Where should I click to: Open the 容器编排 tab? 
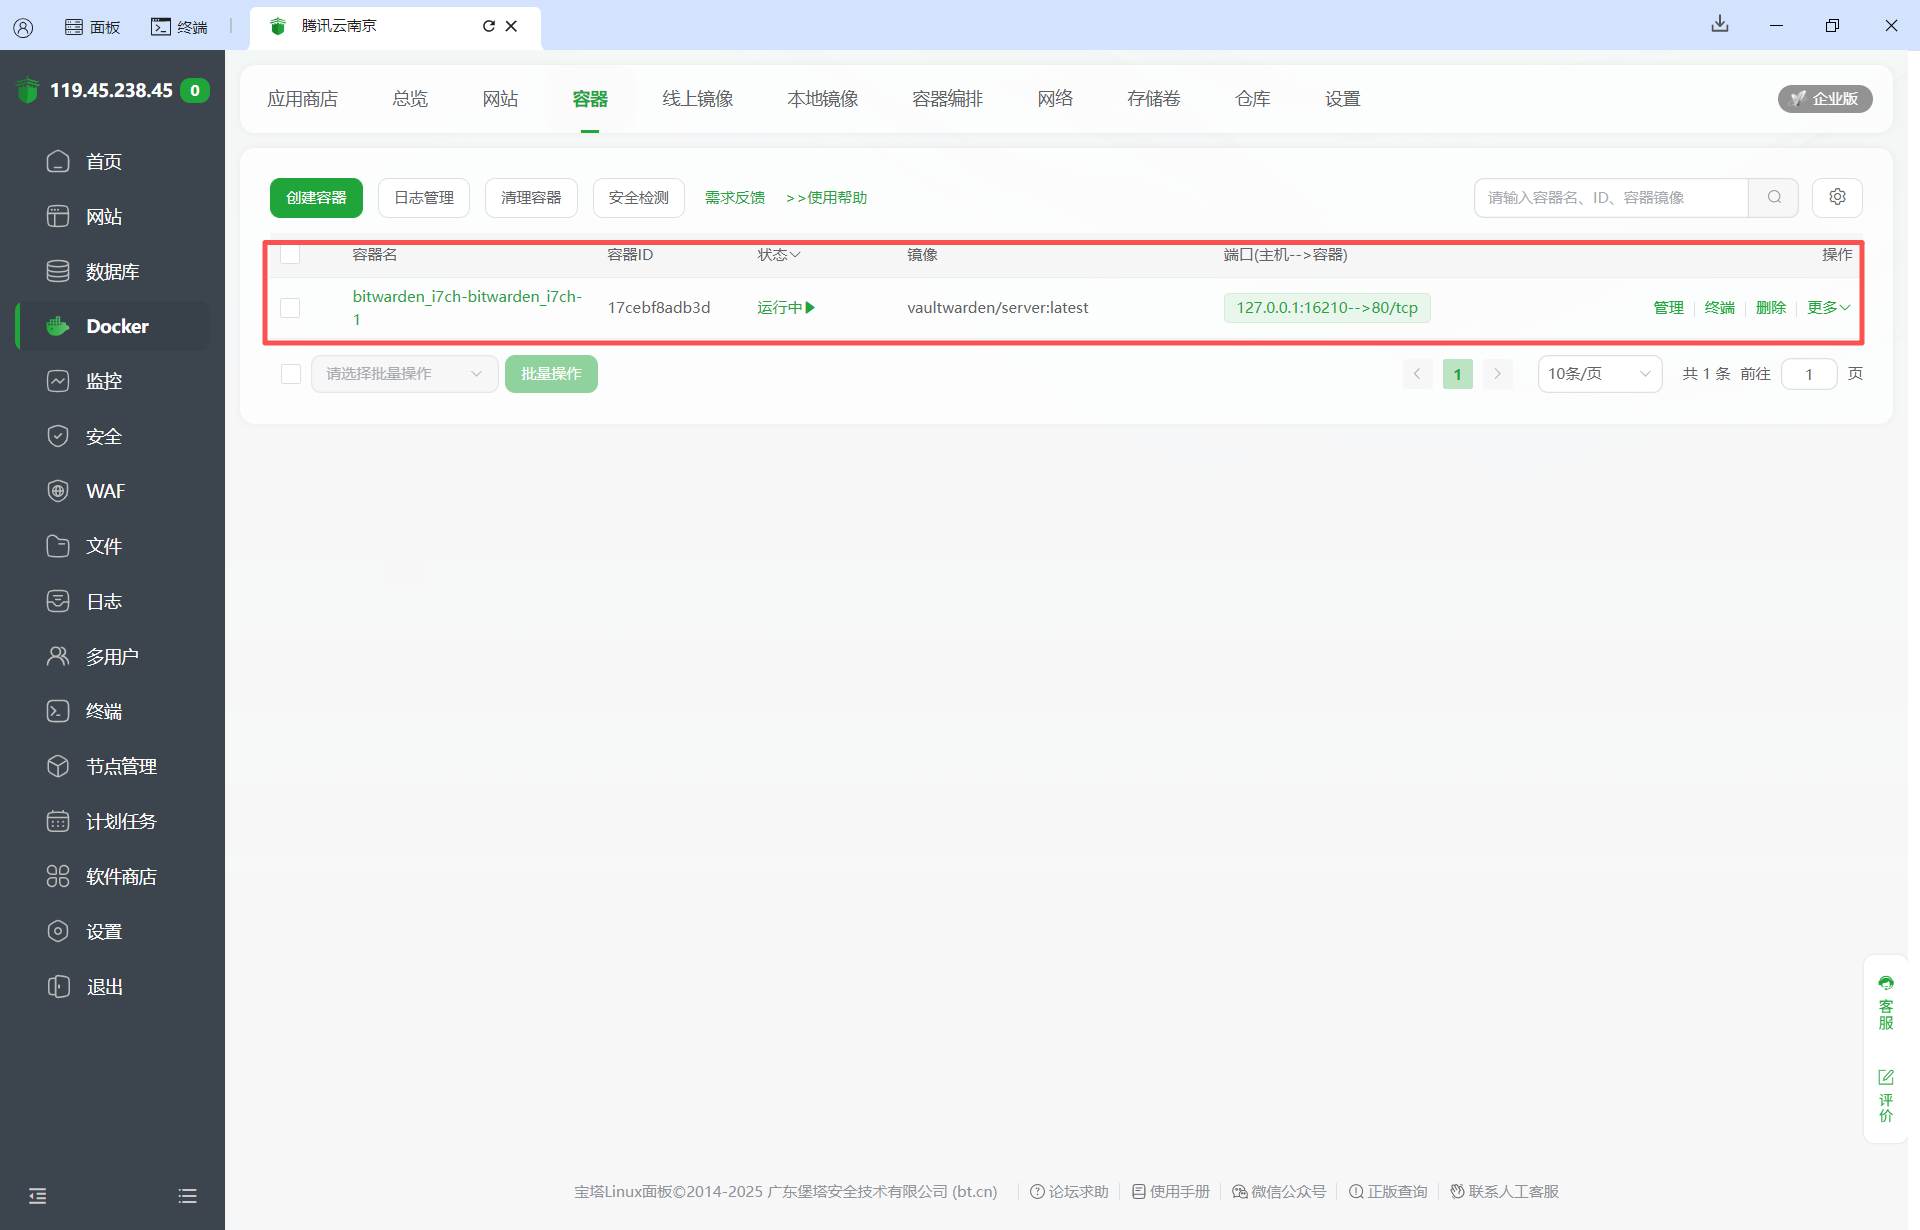(x=947, y=99)
